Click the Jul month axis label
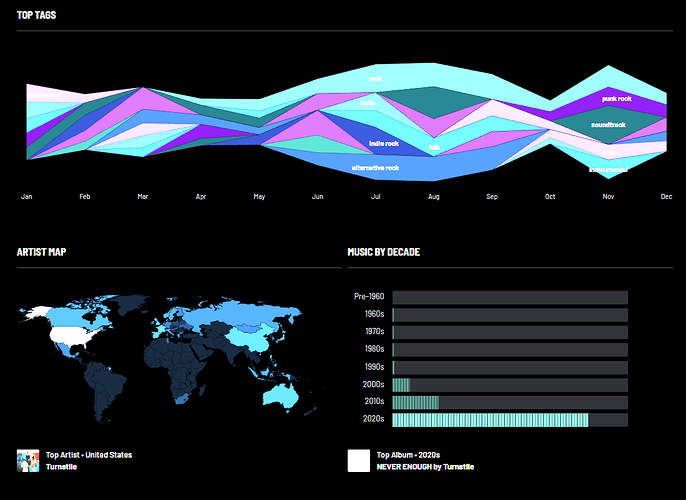This screenshot has height=500, width=686. [x=375, y=197]
